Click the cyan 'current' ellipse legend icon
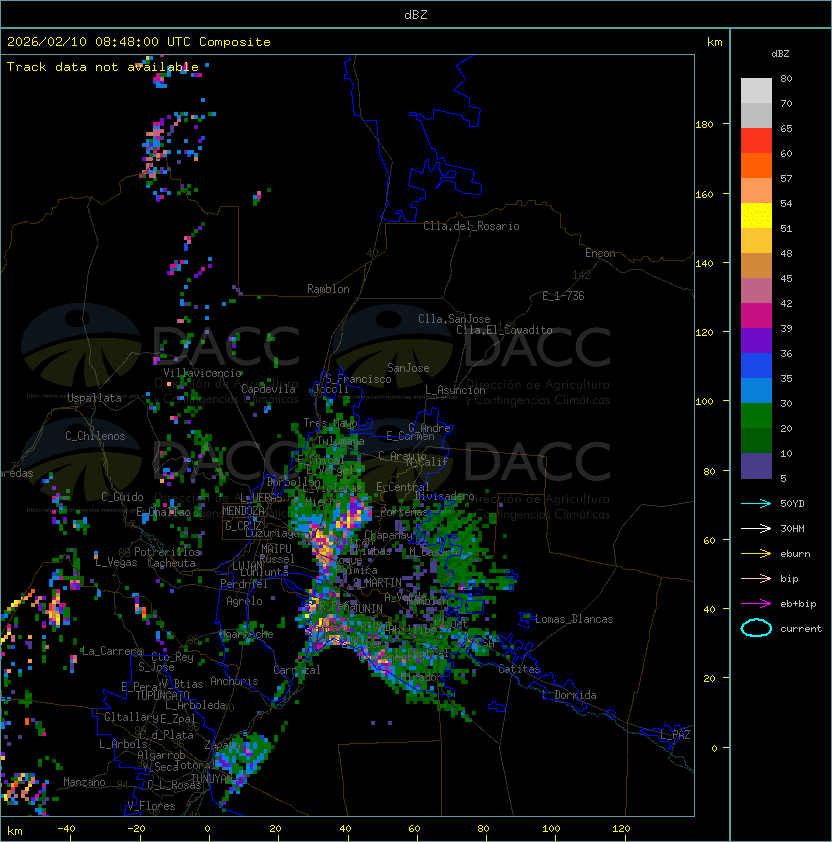This screenshot has height=842, width=832. [756, 628]
